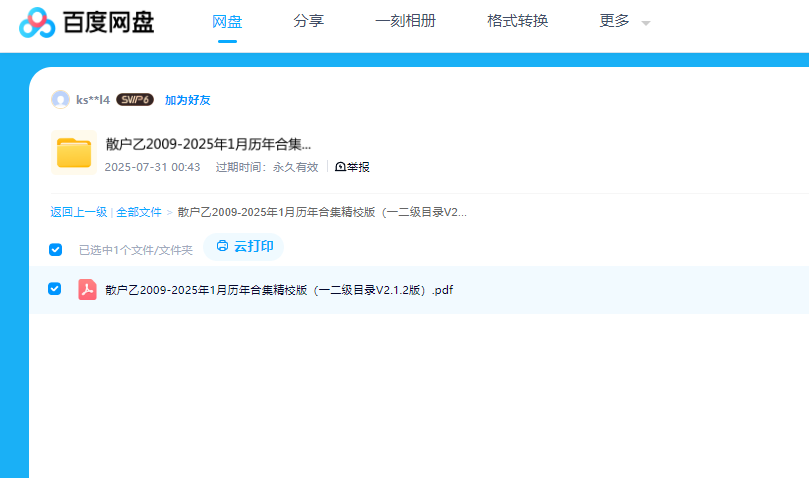Click the yellow shared folder icon
The image size is (809, 478).
[73, 152]
